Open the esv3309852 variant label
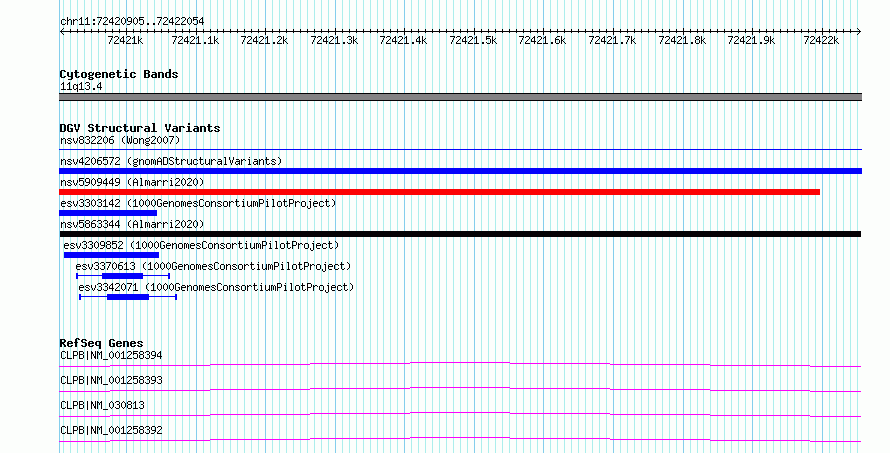Screen dimensions: 890x453 (x=201, y=245)
